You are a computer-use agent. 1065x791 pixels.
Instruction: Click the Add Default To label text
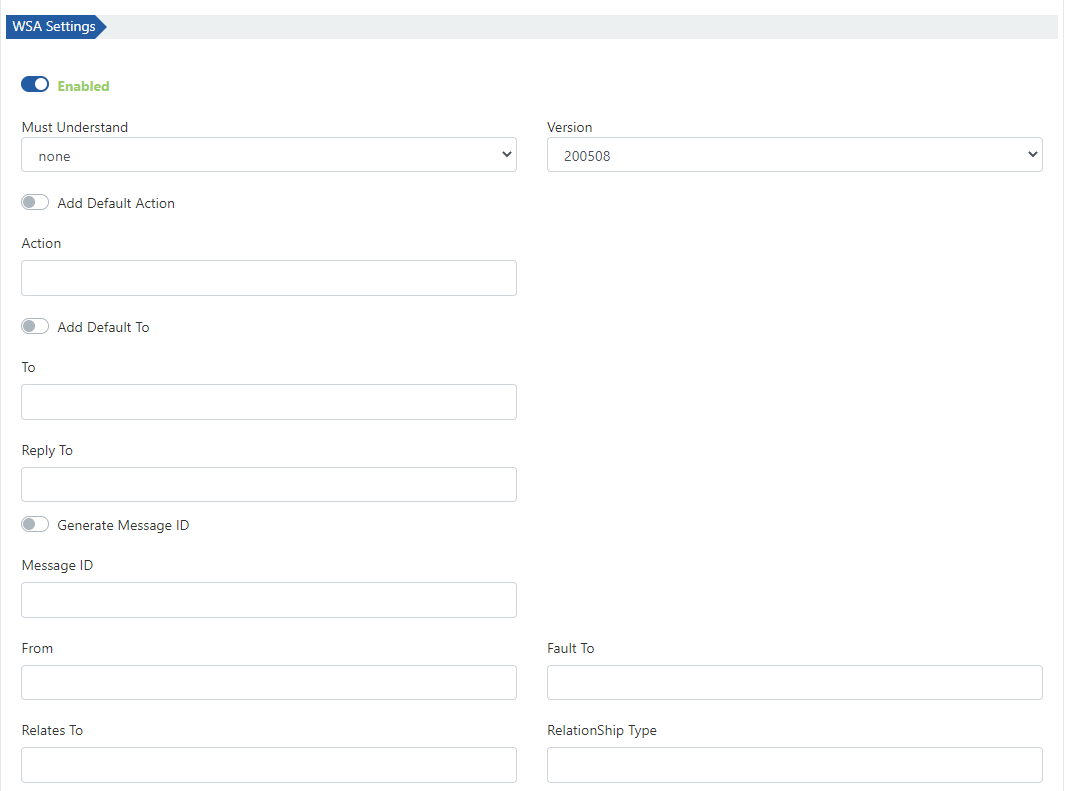[x=103, y=327]
